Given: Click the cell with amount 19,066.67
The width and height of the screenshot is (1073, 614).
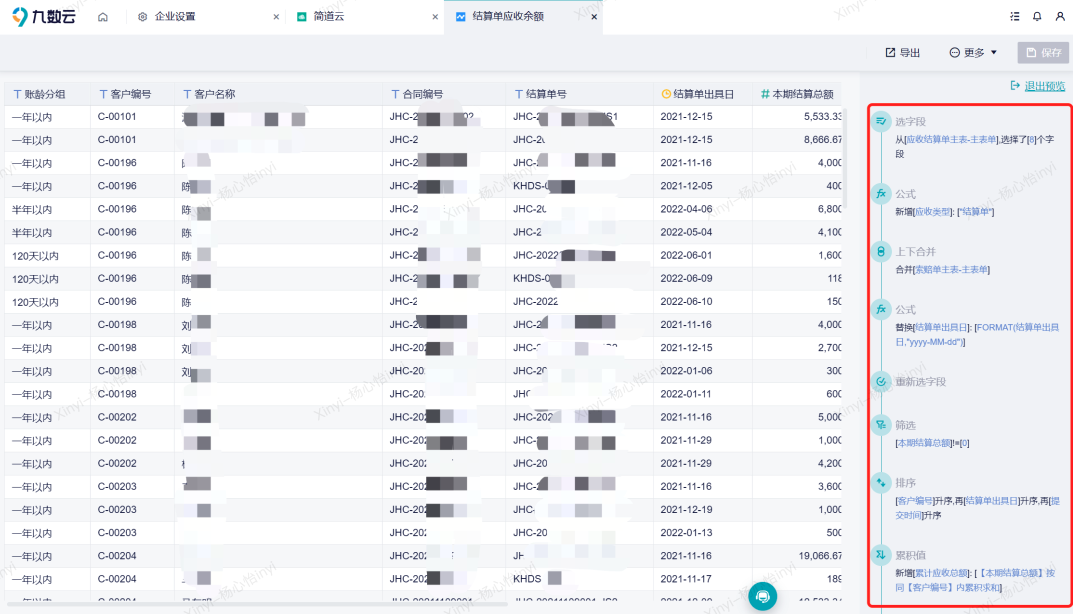Looking at the screenshot, I should (797, 557).
